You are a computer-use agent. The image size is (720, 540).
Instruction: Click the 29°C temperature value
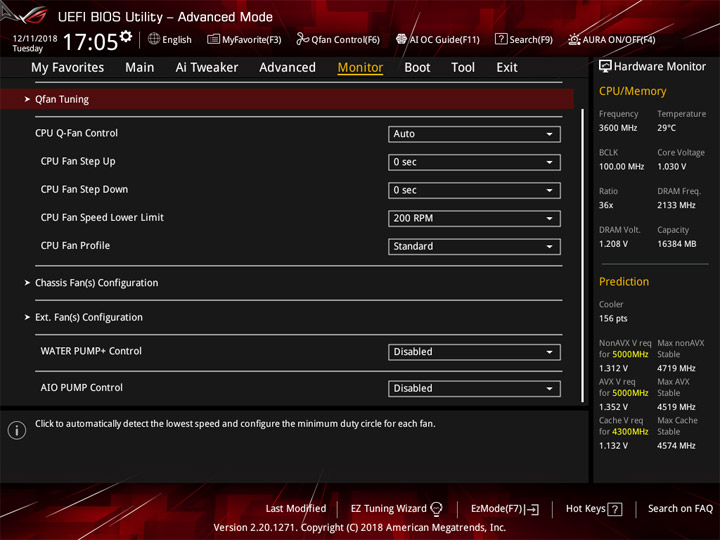click(x=666, y=128)
